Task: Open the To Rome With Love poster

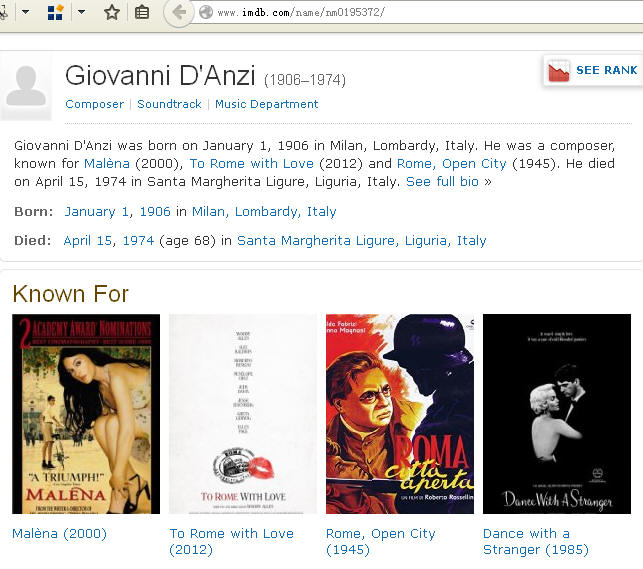Action: [x=243, y=414]
